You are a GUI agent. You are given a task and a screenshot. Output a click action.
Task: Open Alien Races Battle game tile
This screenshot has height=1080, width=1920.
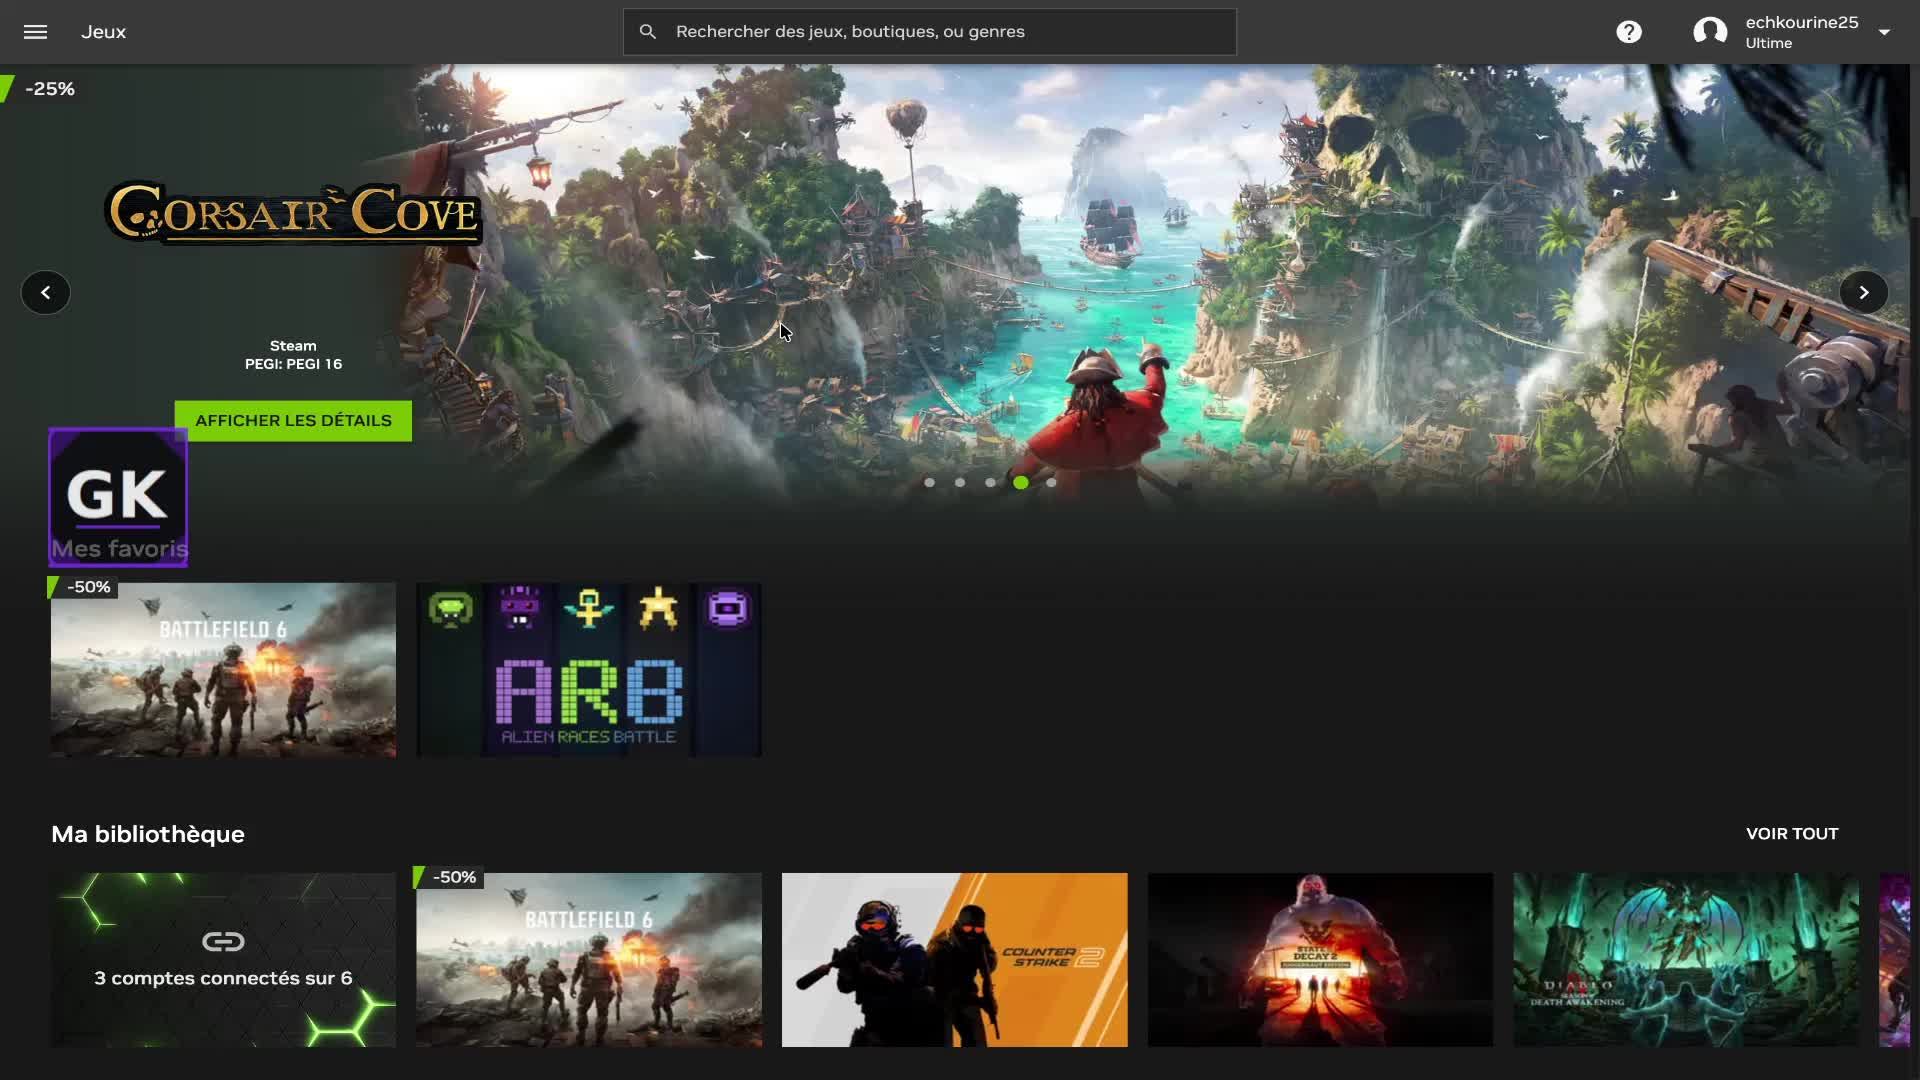[589, 670]
